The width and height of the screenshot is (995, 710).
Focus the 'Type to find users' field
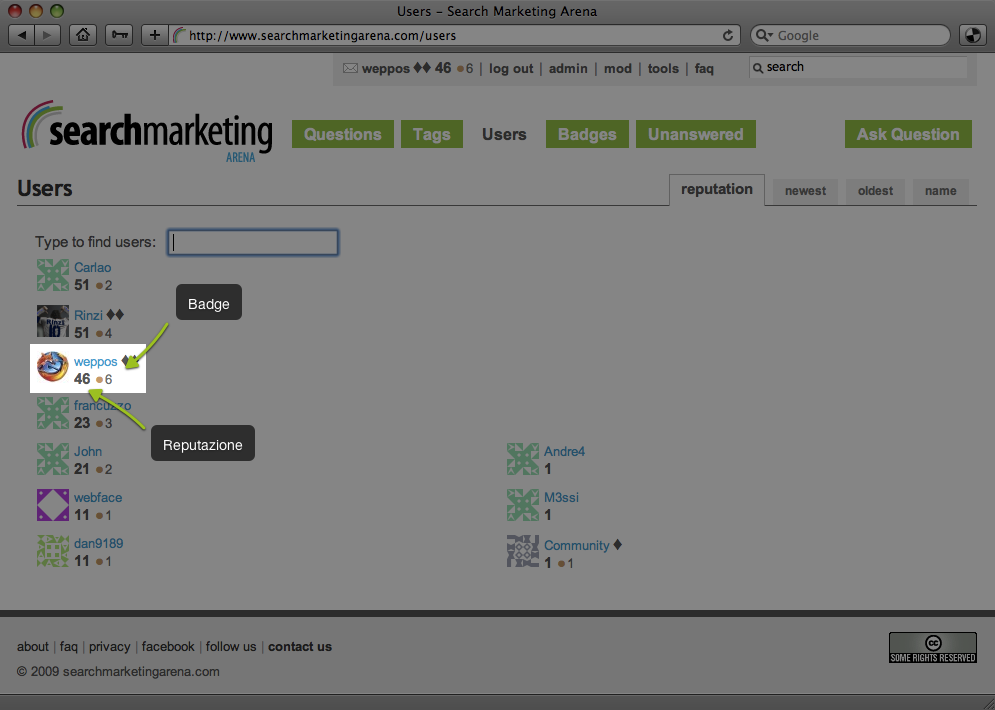click(253, 242)
